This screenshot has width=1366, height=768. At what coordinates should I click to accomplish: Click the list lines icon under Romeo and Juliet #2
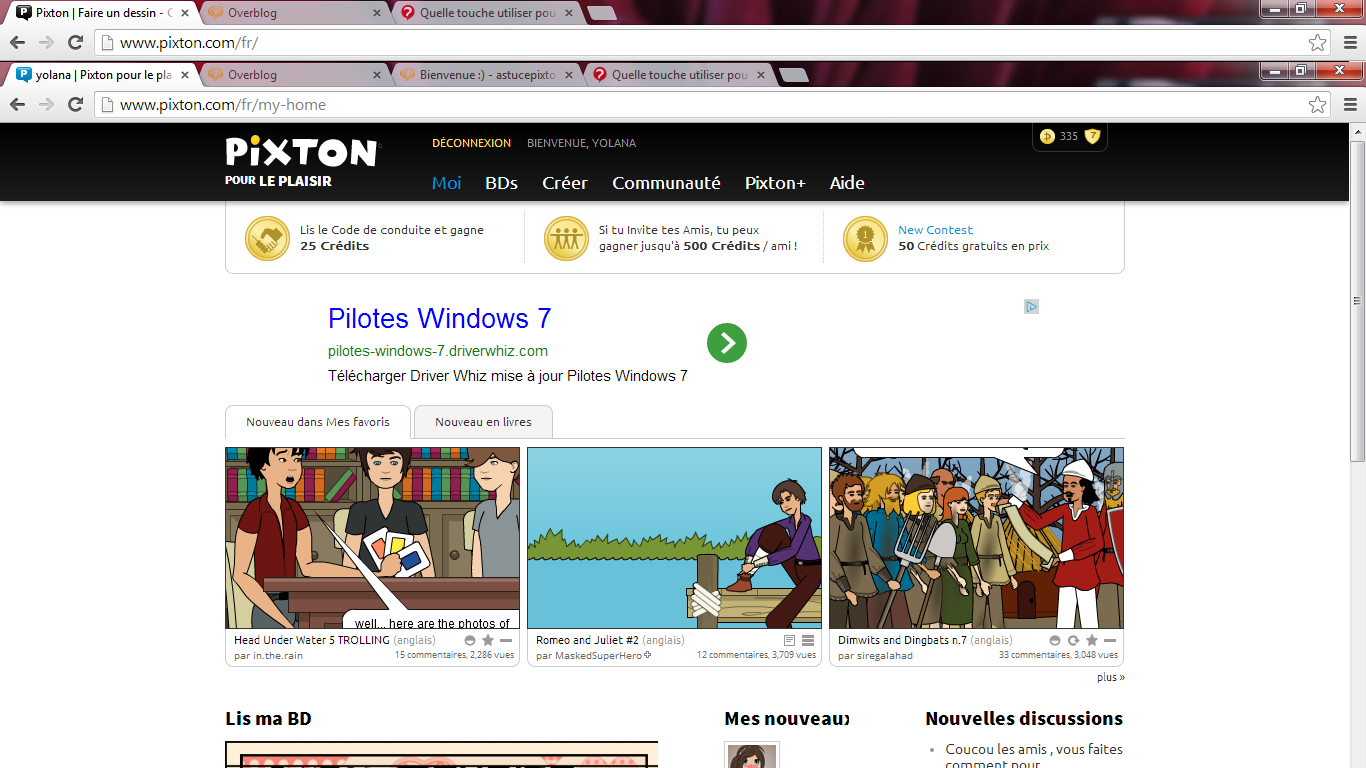coord(808,640)
